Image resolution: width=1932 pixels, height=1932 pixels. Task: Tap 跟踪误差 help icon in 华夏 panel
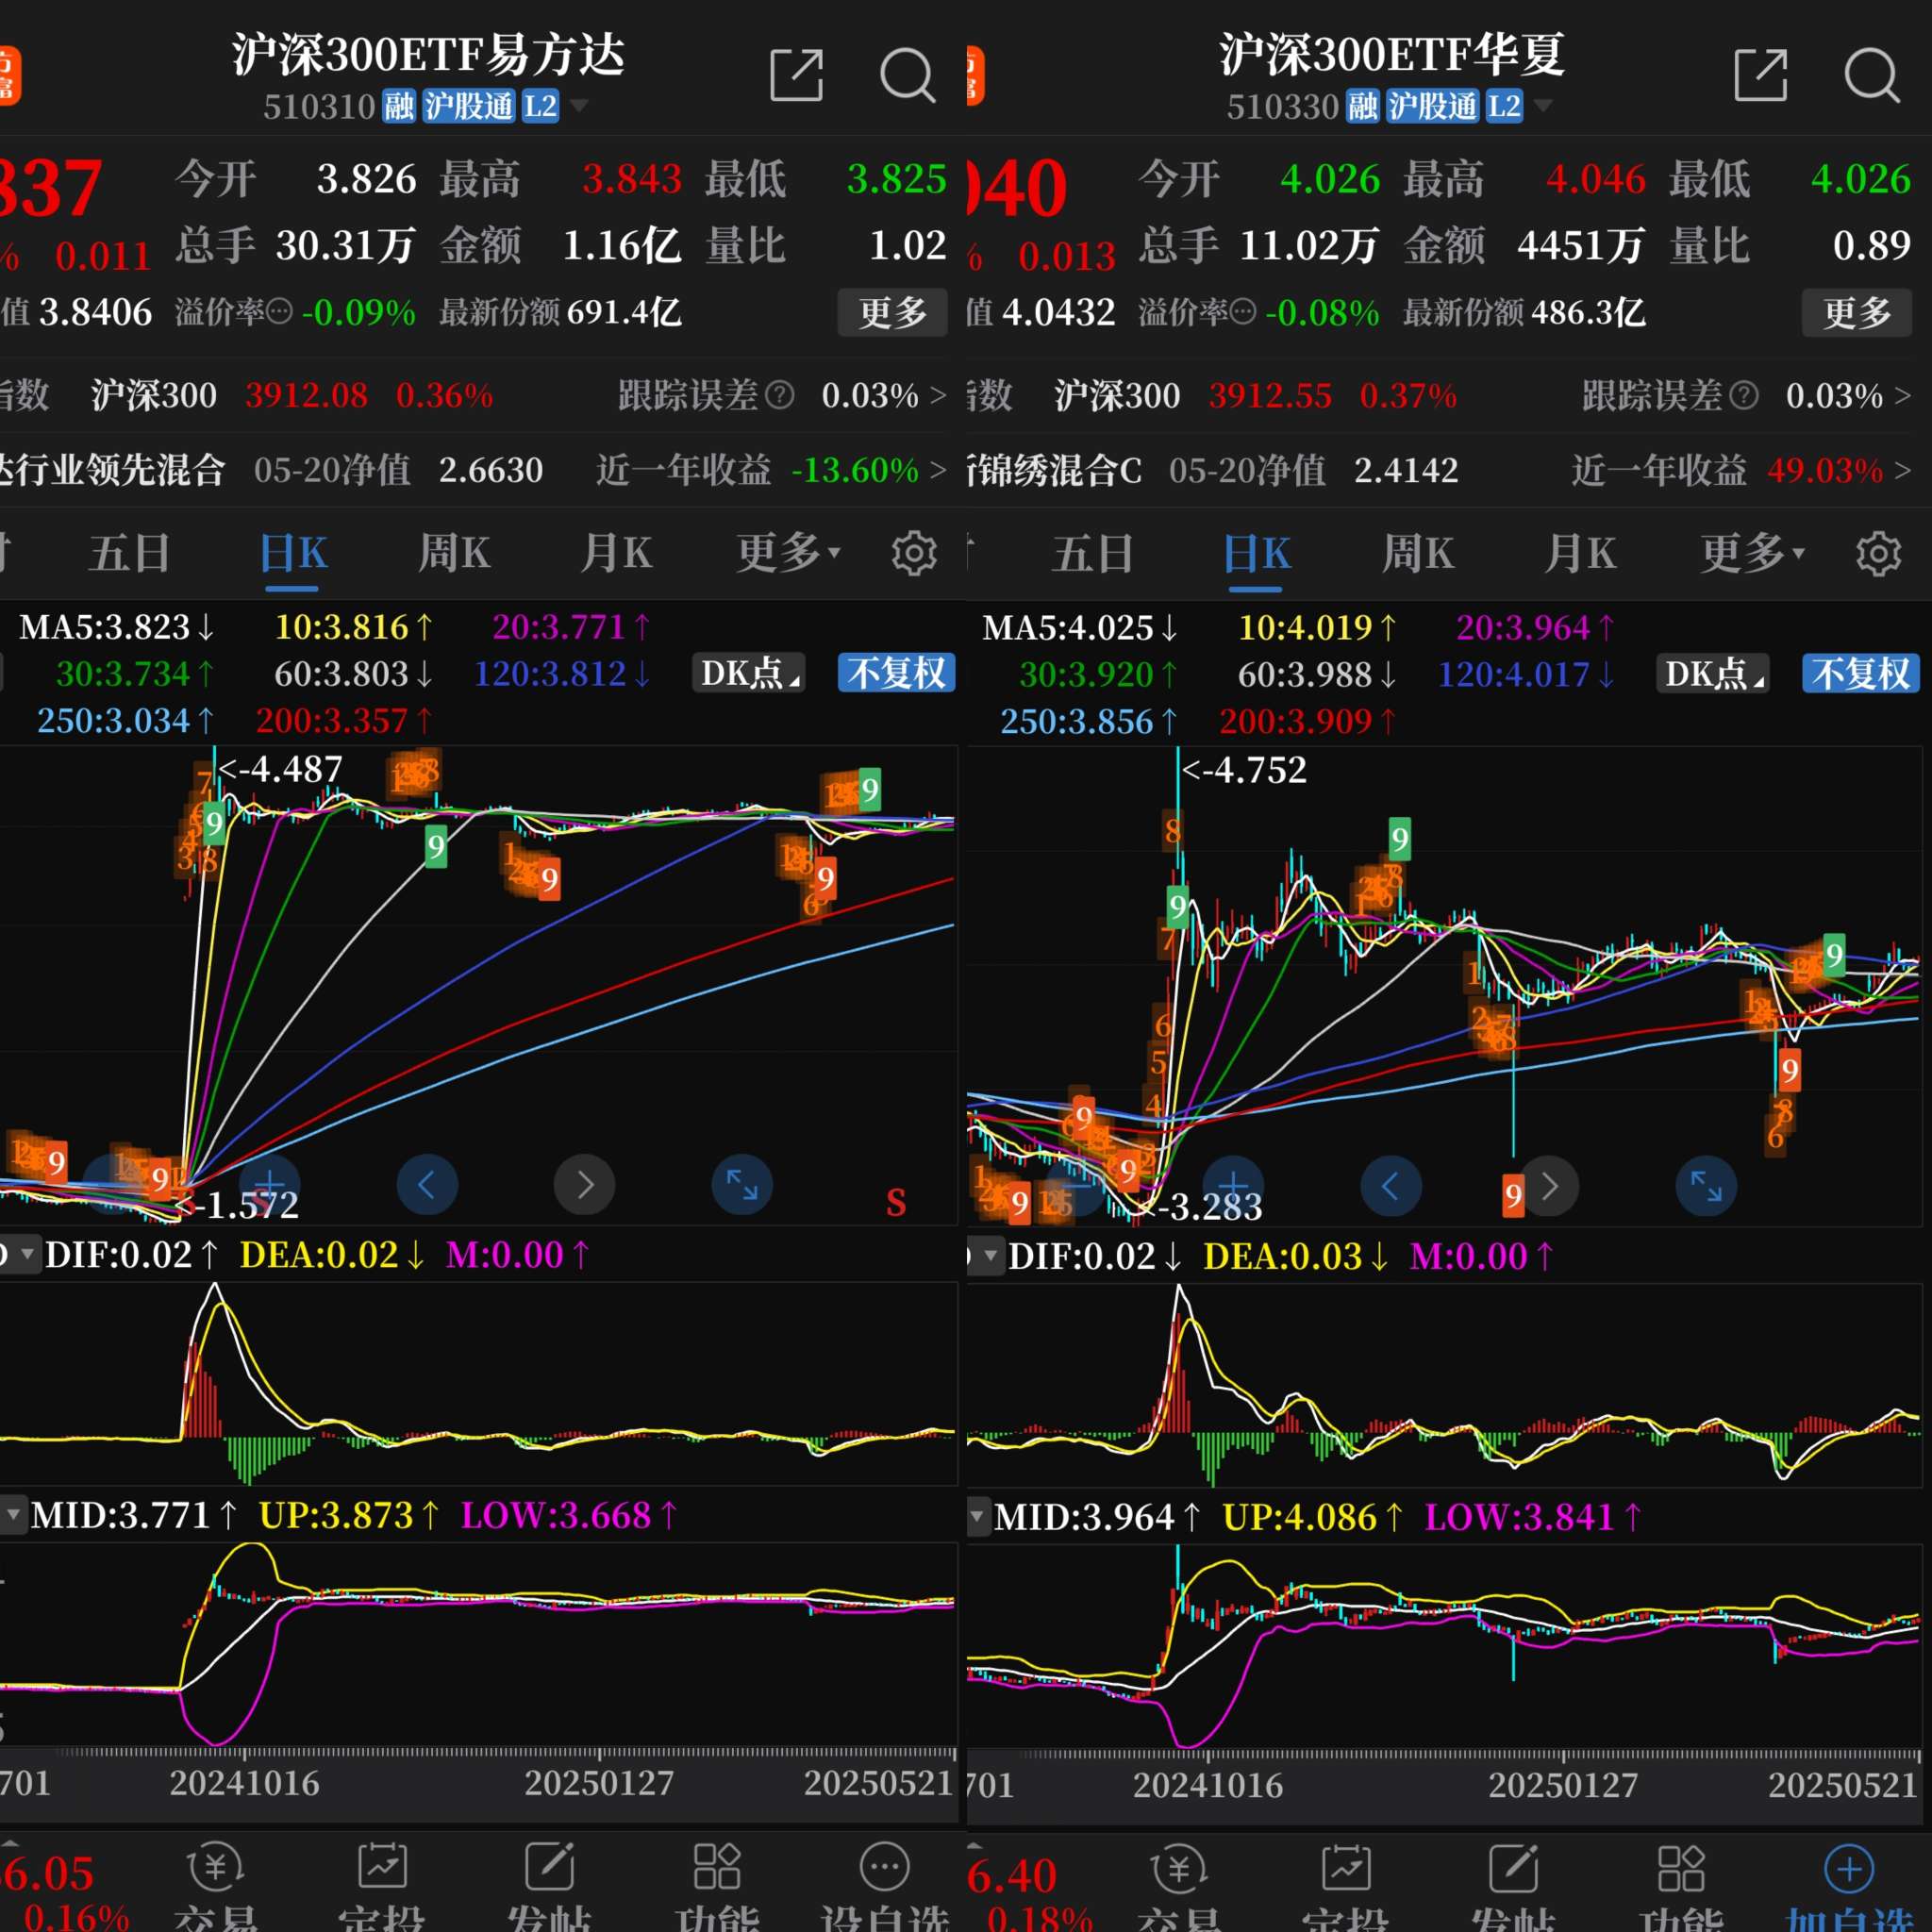(x=1744, y=395)
